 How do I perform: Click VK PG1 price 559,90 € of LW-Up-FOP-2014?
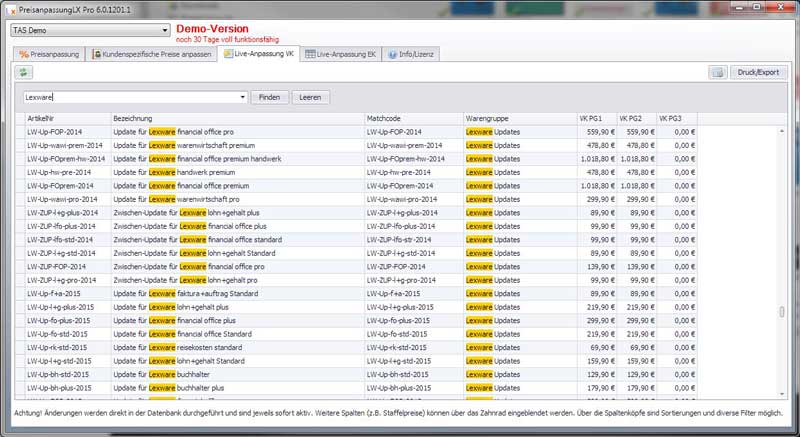coord(601,132)
